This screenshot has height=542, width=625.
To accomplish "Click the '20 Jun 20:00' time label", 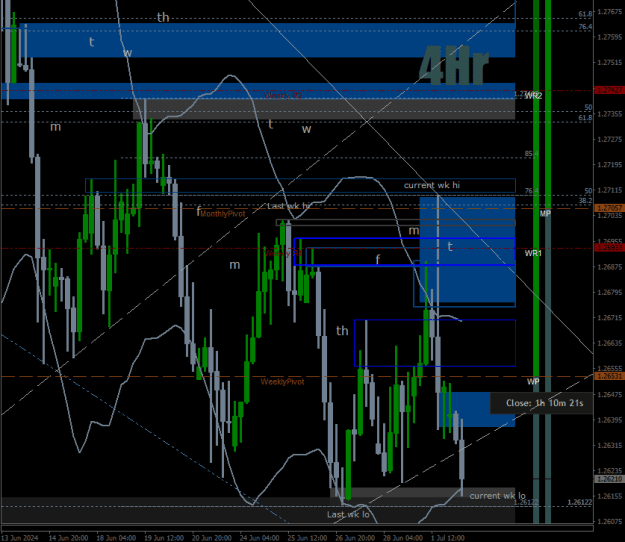I will click(x=212, y=538).
